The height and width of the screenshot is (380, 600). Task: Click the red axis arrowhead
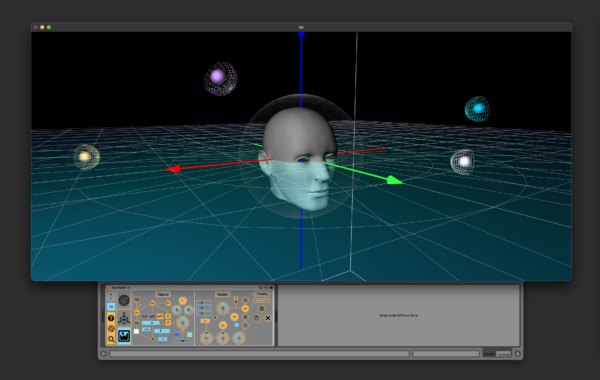tap(172, 168)
